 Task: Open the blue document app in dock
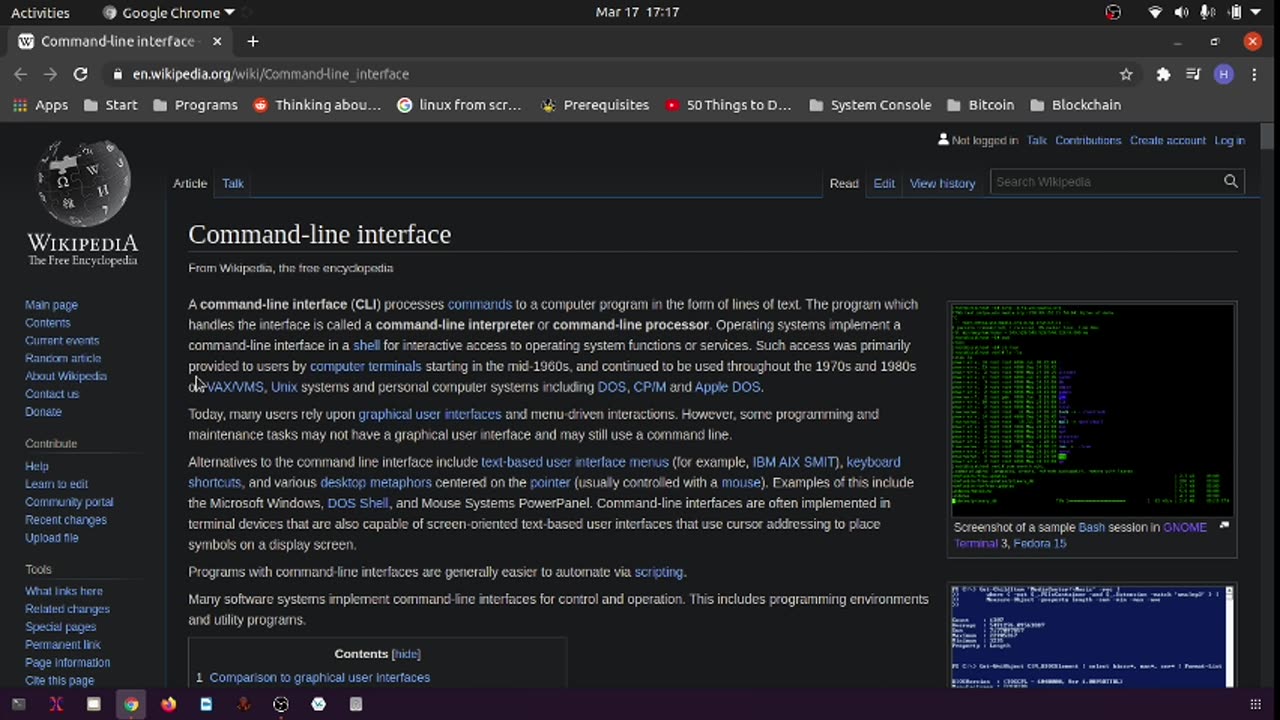click(x=206, y=704)
